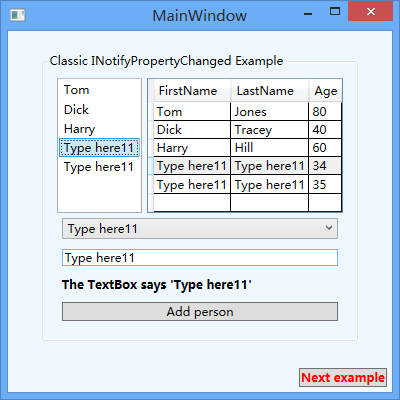Go to the Next example button
Viewport: 400px width, 400px height.
click(x=343, y=378)
